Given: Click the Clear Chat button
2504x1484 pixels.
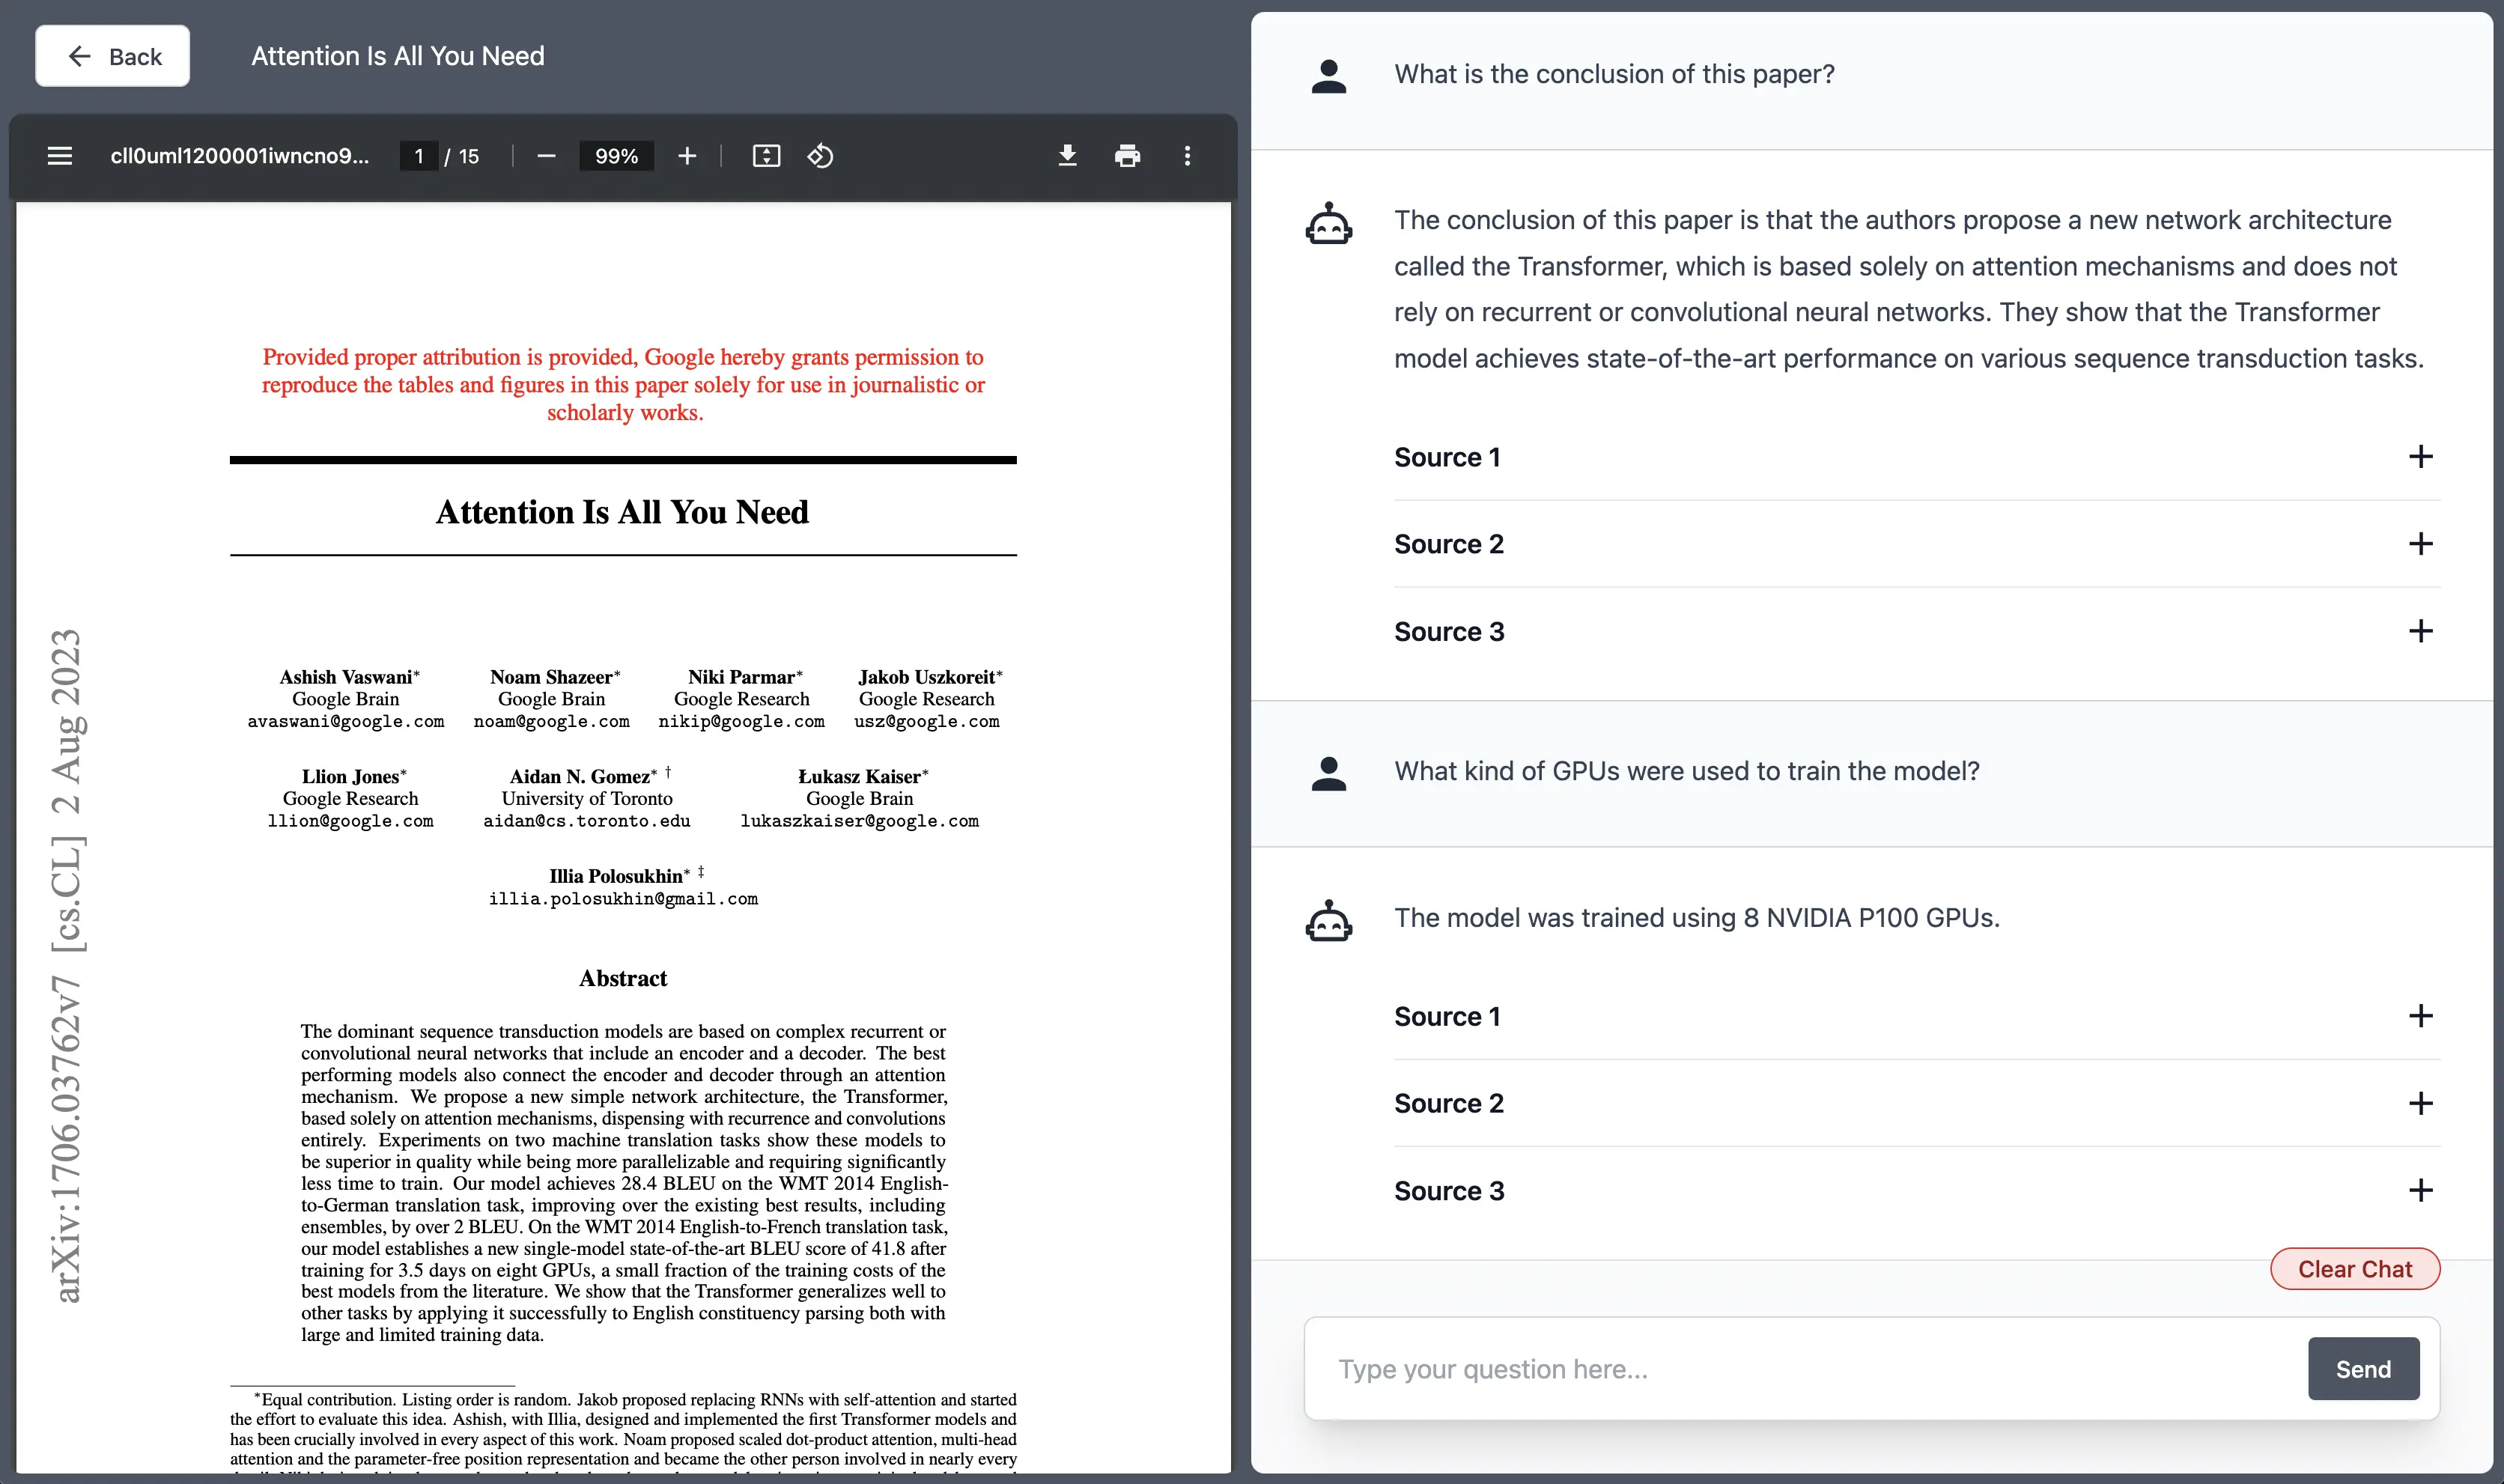Looking at the screenshot, I should click(2354, 1268).
